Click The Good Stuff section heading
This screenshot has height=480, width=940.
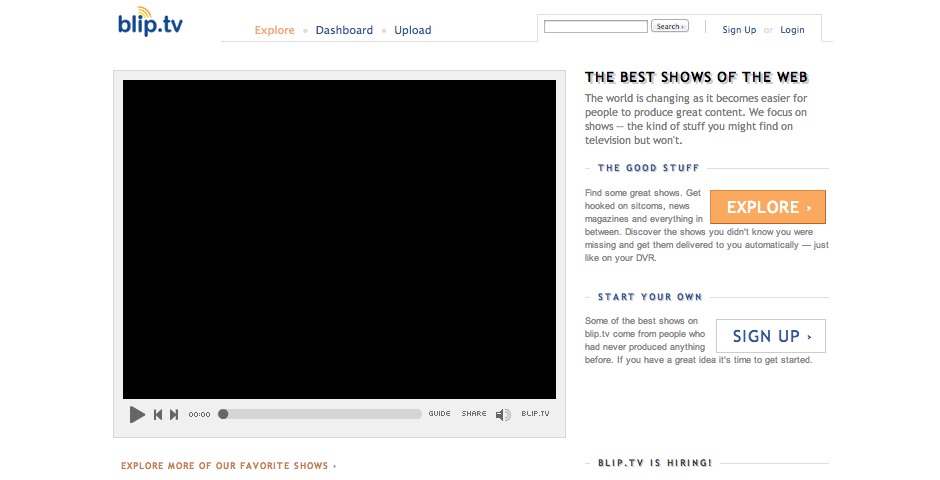pyautogui.click(x=649, y=168)
